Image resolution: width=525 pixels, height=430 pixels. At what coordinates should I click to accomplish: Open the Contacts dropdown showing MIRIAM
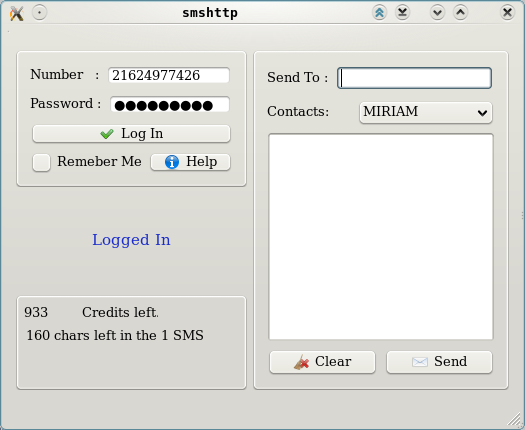(x=426, y=113)
